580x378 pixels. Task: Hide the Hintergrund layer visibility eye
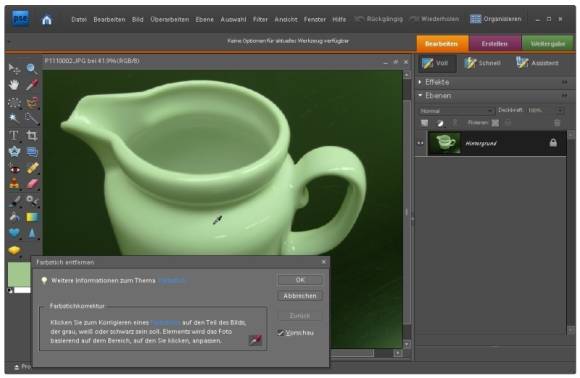[x=421, y=143]
